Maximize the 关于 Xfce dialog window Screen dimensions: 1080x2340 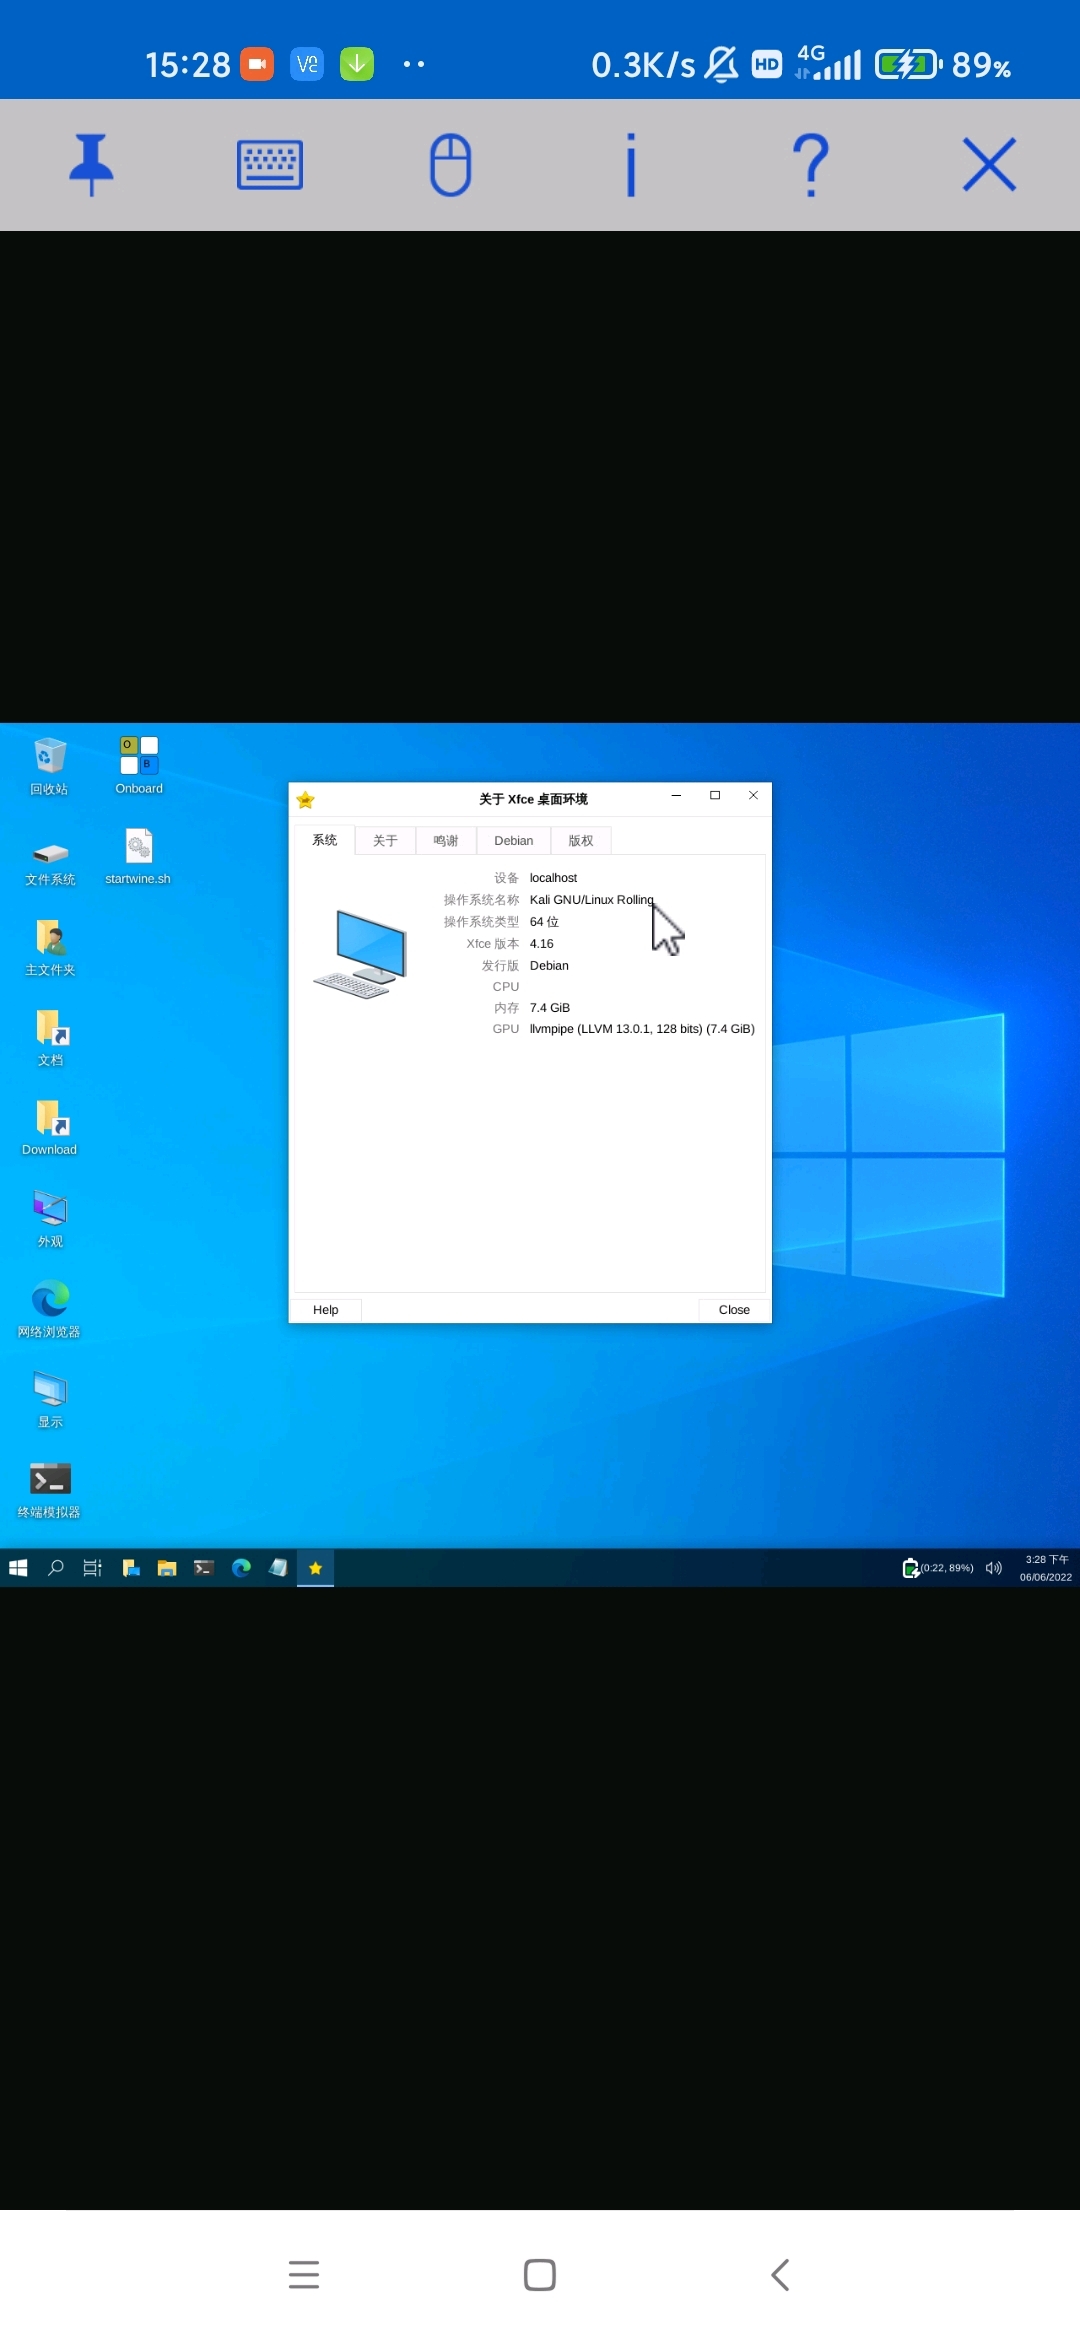(715, 796)
